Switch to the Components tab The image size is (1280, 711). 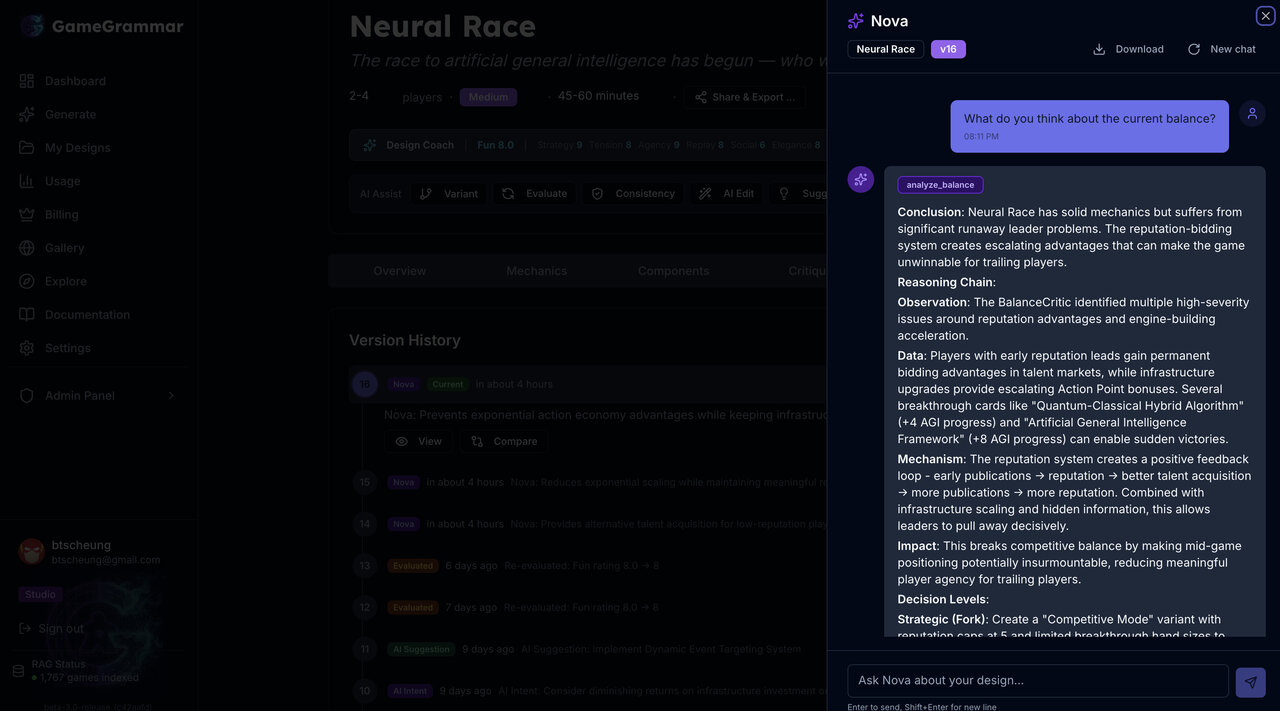(673, 270)
